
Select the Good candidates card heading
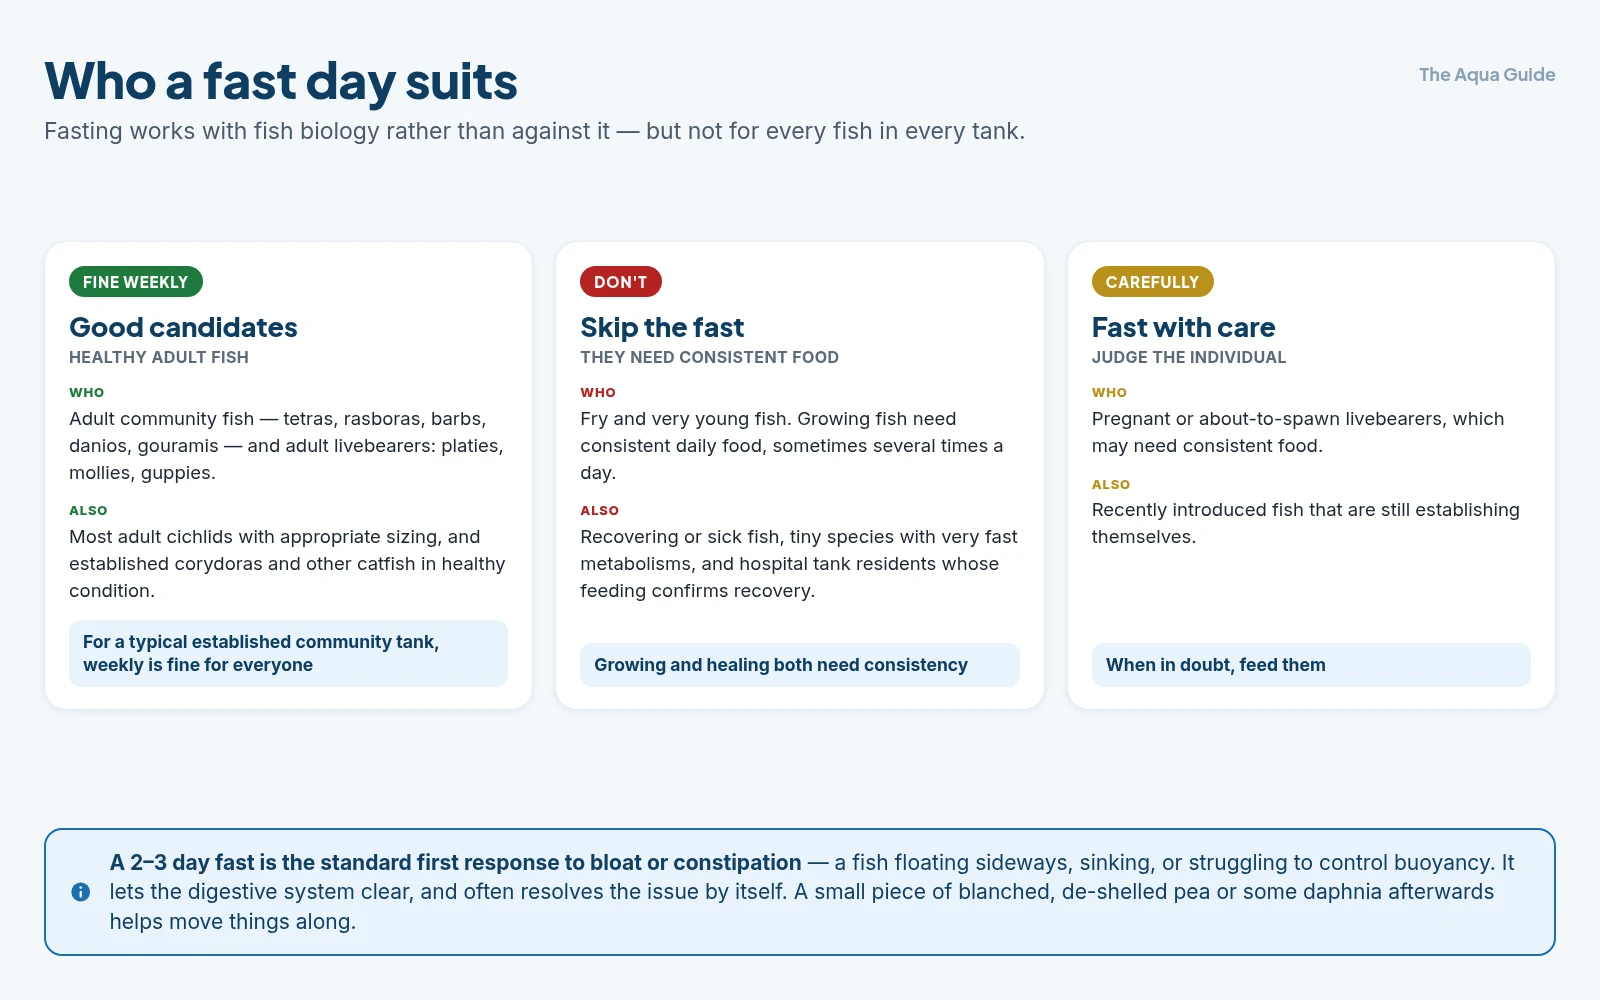coord(183,327)
